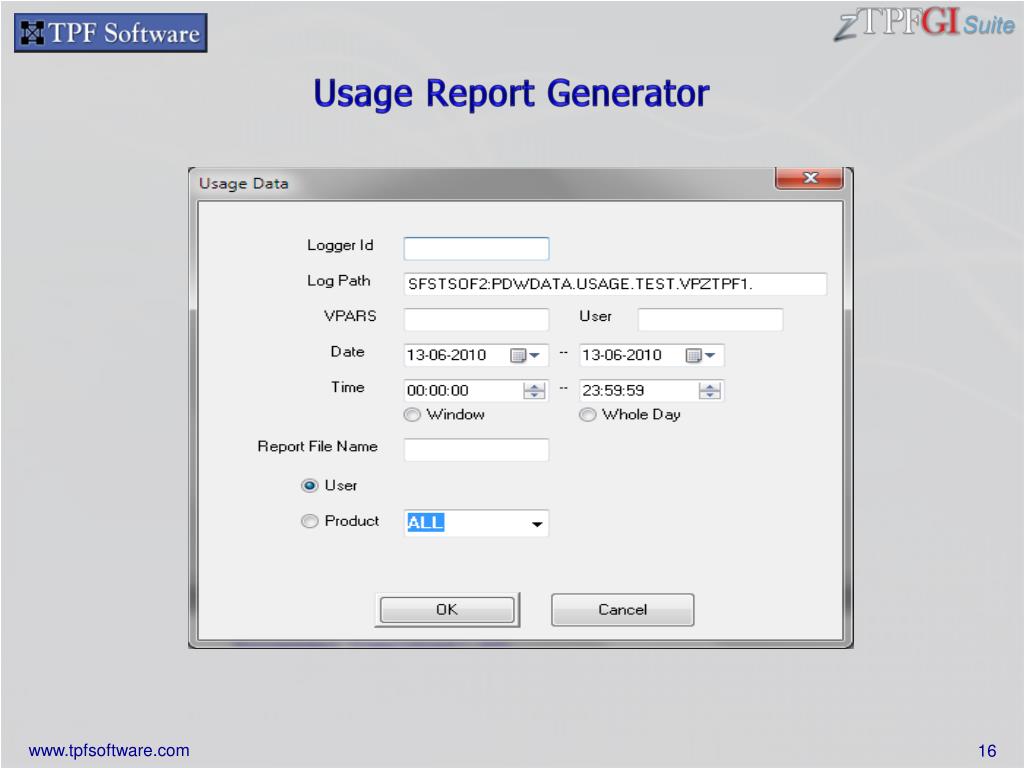
Task: Select the Window radio button
Action: tap(412, 415)
